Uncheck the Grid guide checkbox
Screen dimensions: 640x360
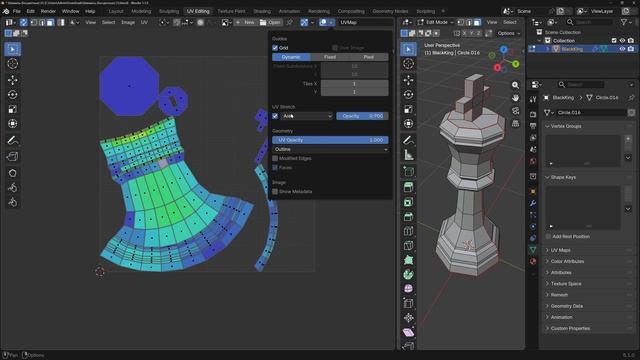click(x=275, y=48)
